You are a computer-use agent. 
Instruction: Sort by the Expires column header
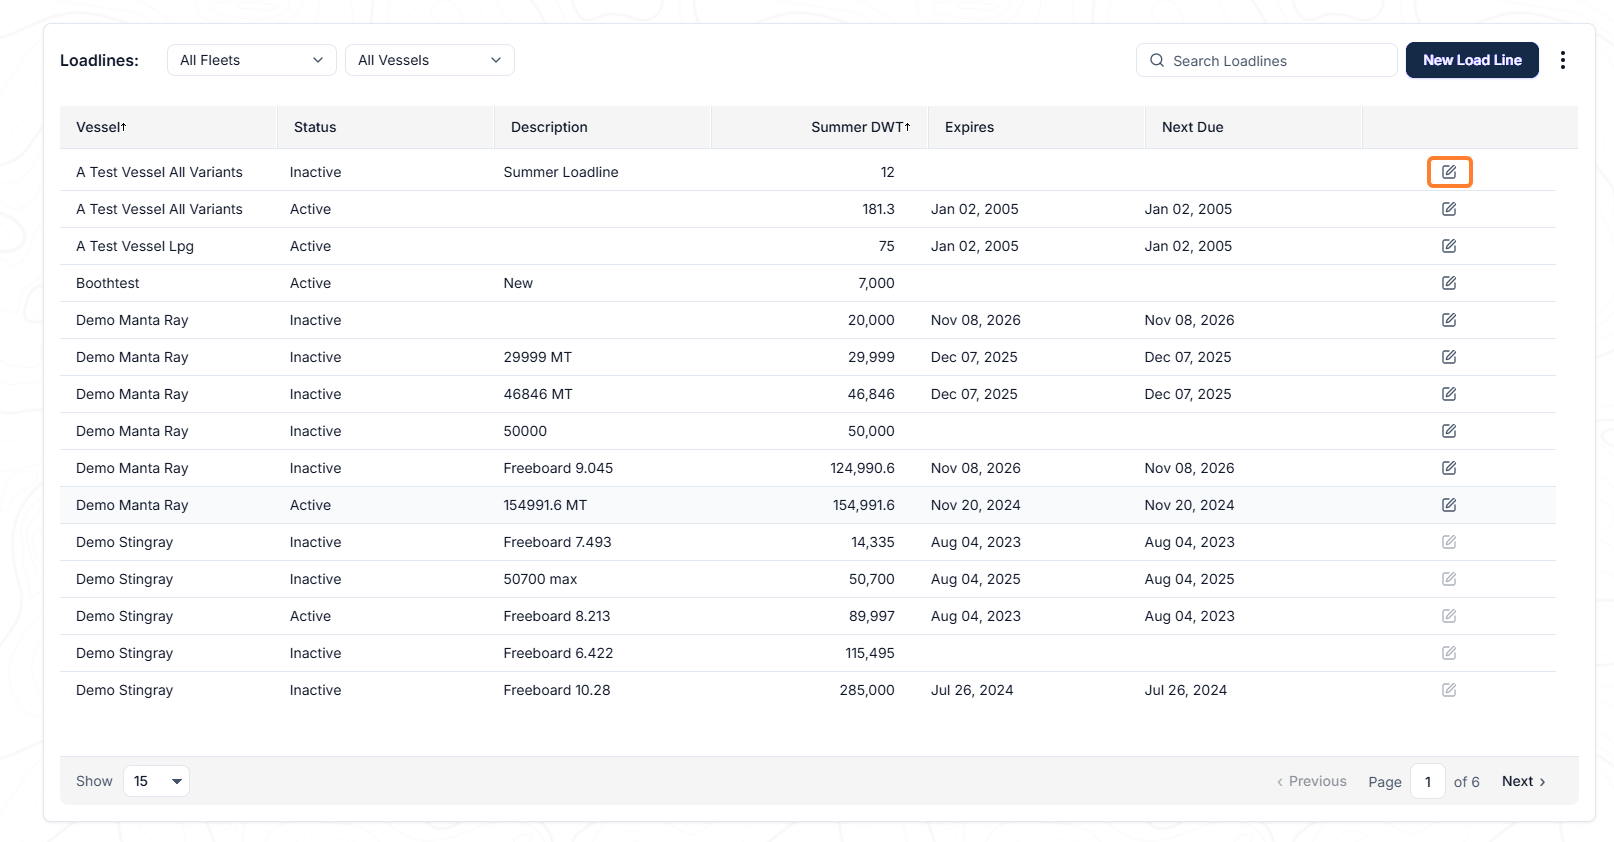(x=969, y=127)
